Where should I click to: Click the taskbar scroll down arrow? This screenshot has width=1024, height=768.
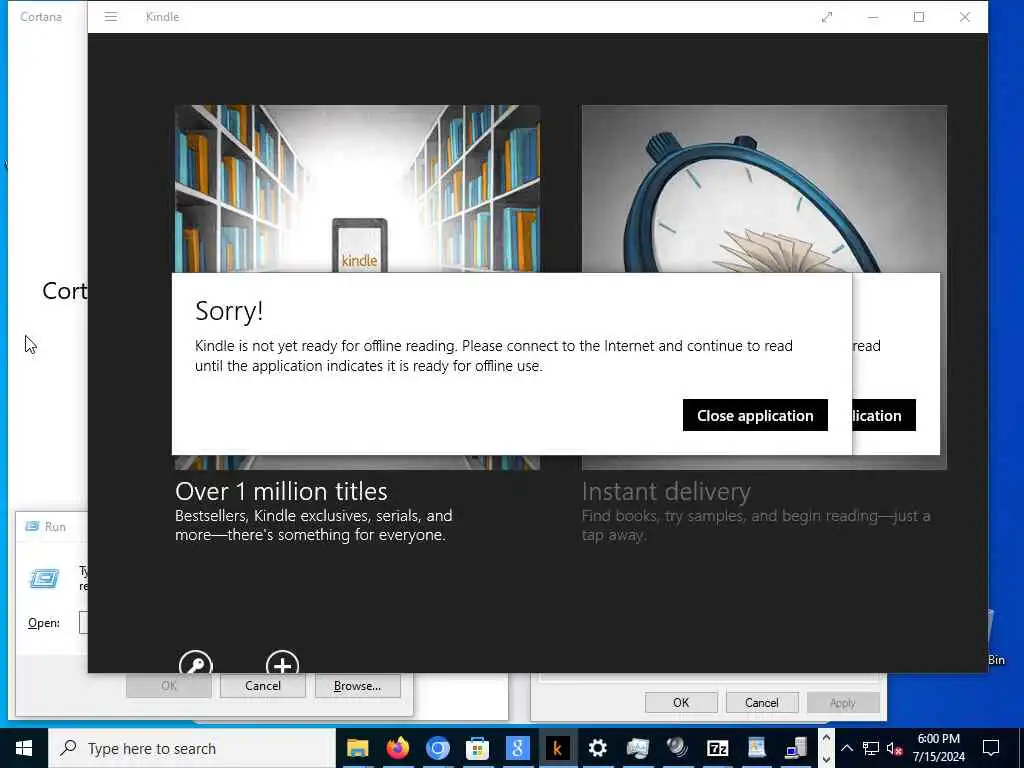(826, 760)
